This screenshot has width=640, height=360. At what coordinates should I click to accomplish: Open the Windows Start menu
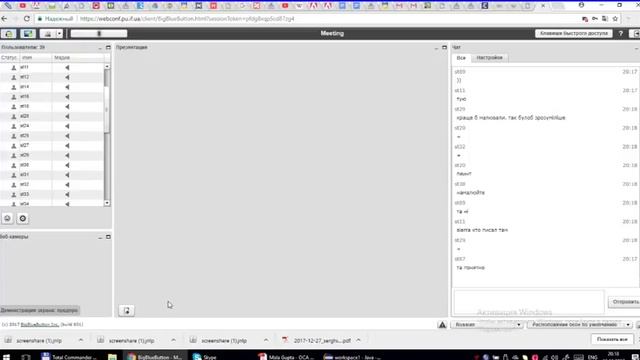(7, 357)
